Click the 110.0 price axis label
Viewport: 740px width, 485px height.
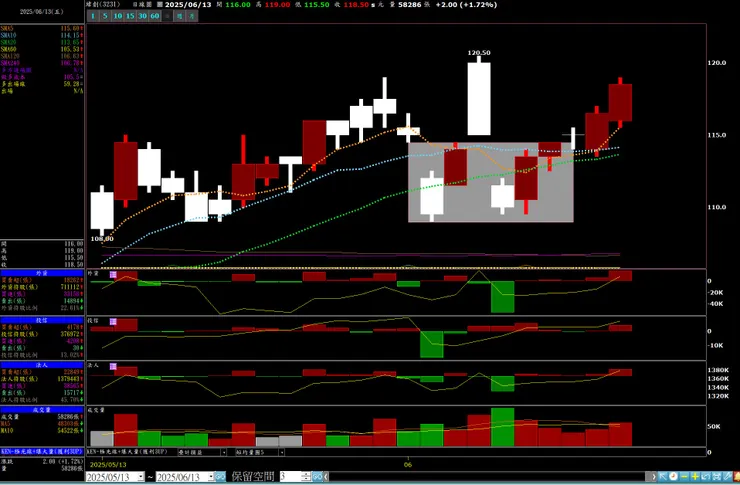click(716, 207)
